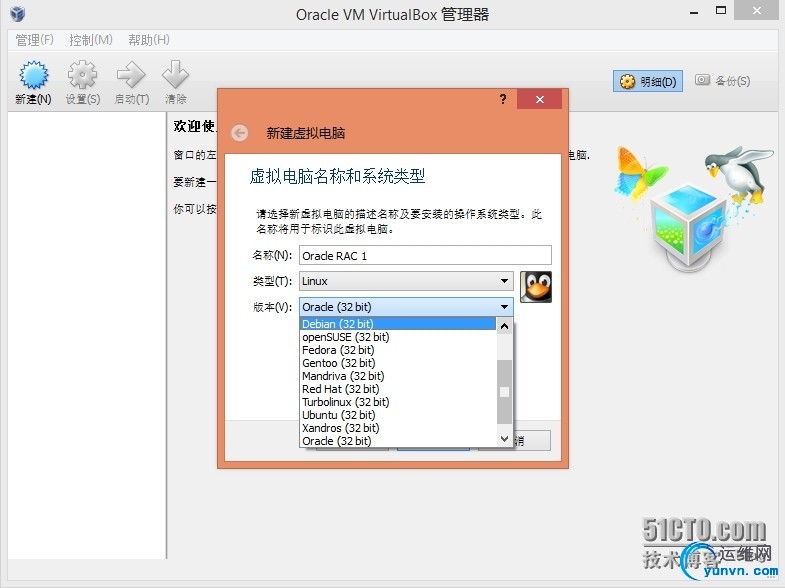Screen dimensions: 785x588
Task: Select Oracle (32 bit) at the list bottom
Action: point(398,441)
